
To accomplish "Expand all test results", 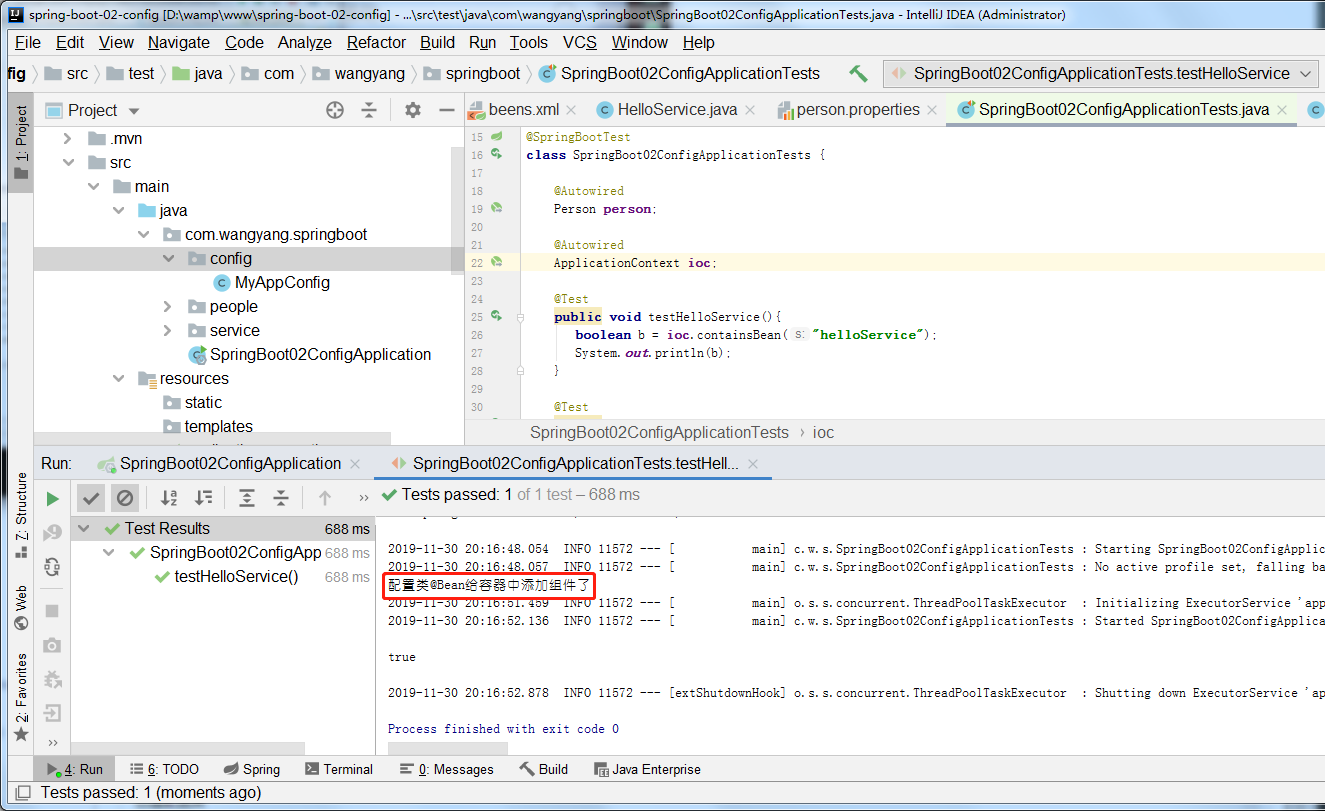I will point(247,497).
